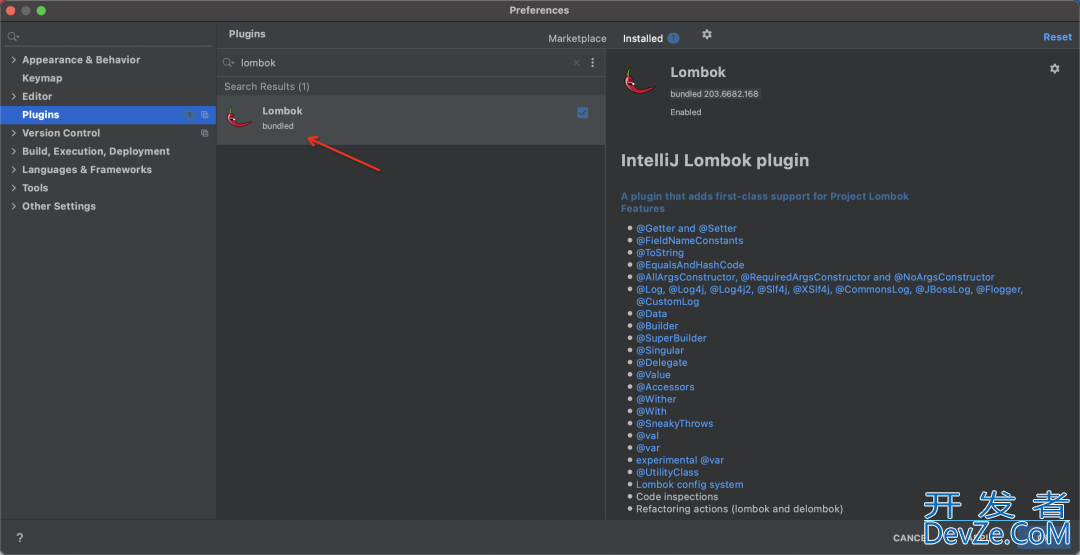Open the @Value link
The height and width of the screenshot is (555, 1080).
coord(653,375)
